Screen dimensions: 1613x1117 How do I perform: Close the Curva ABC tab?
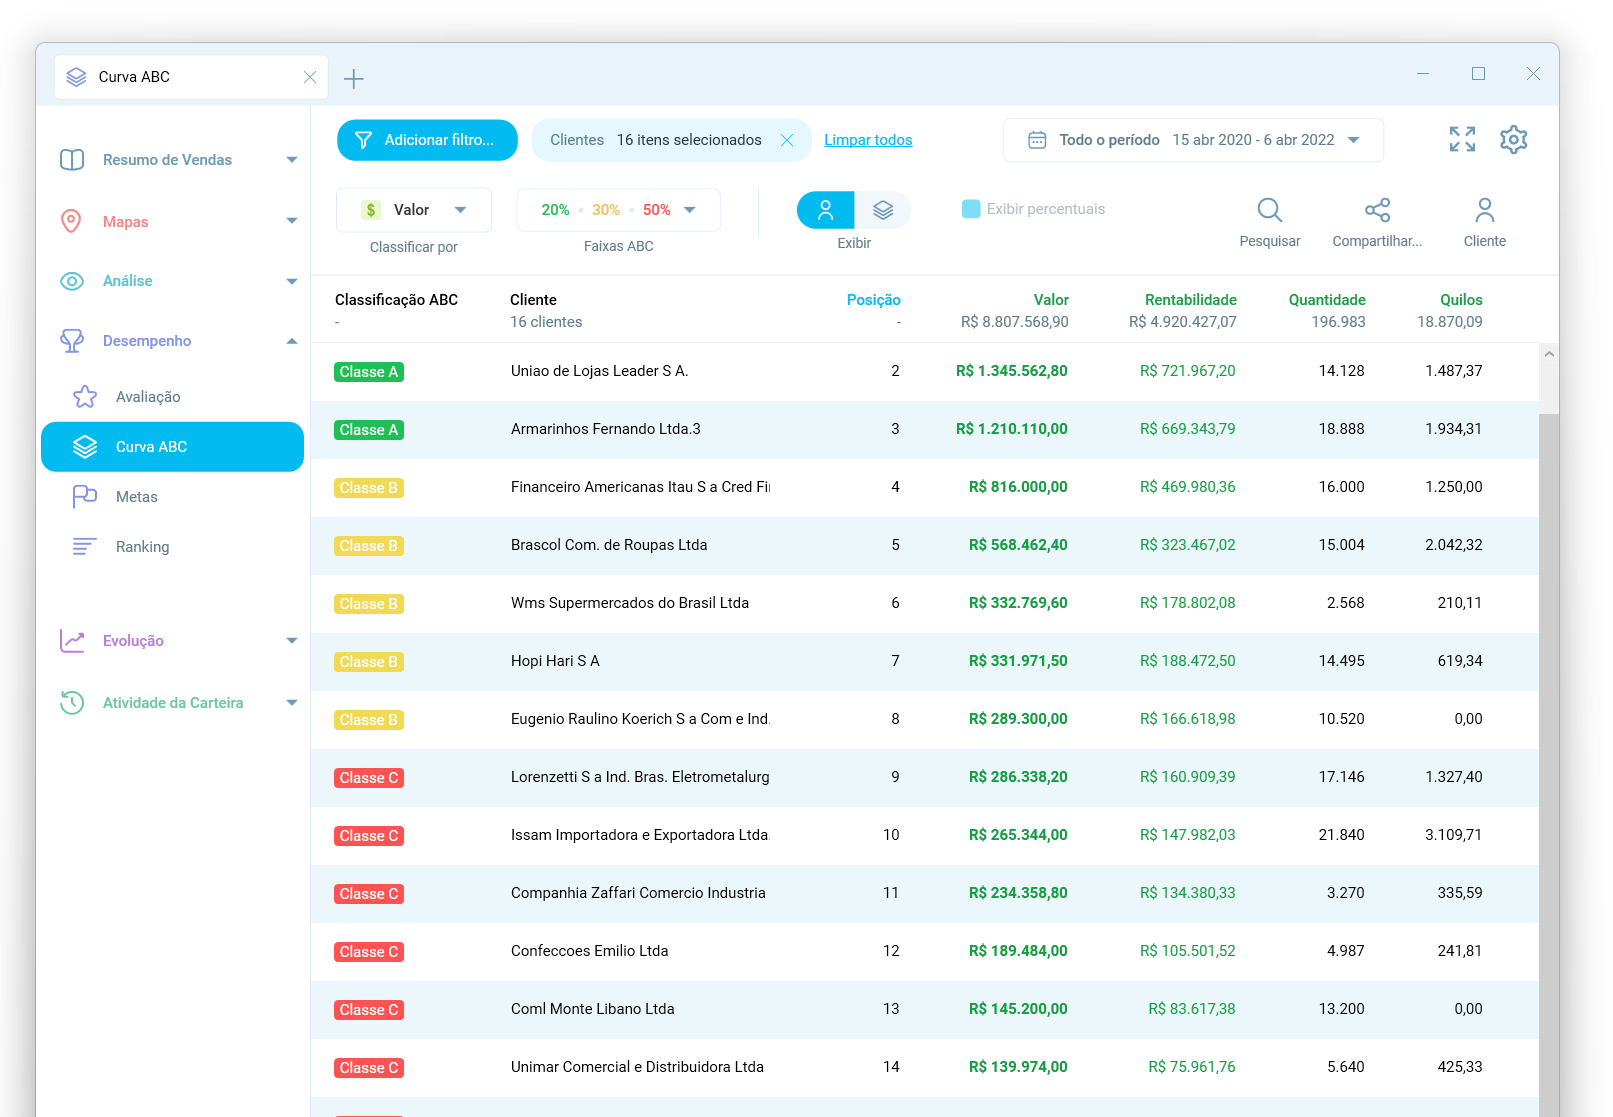tap(310, 77)
